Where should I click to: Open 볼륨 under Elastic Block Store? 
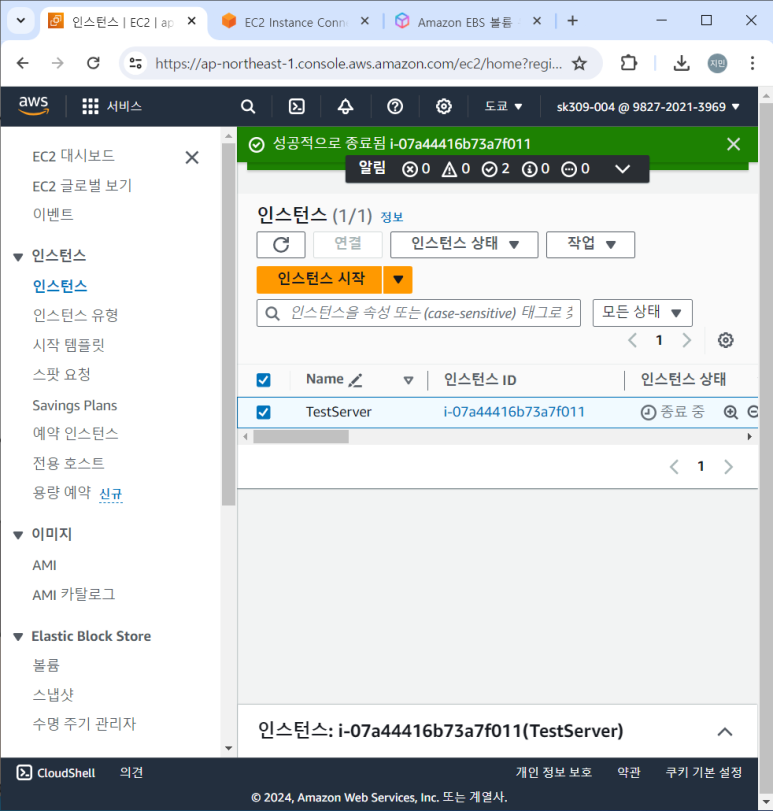point(46,665)
